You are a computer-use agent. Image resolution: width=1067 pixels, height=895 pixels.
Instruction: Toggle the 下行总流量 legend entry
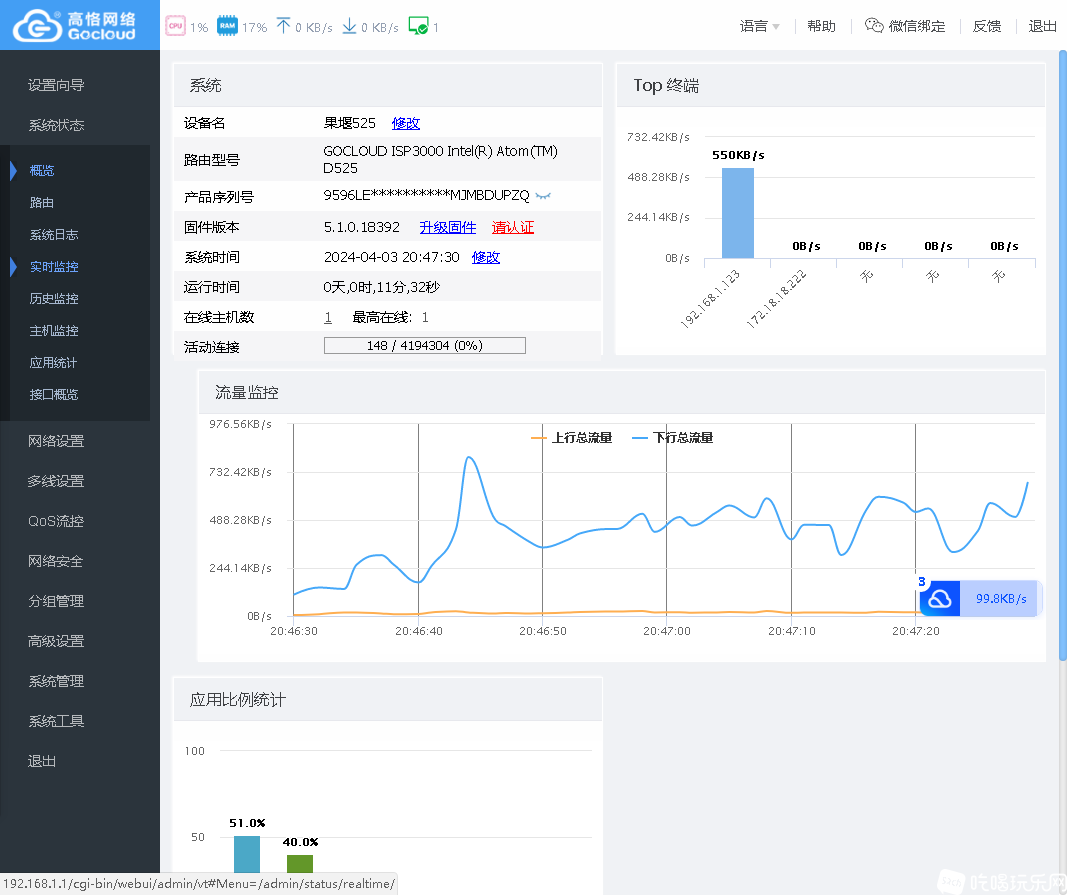672,438
